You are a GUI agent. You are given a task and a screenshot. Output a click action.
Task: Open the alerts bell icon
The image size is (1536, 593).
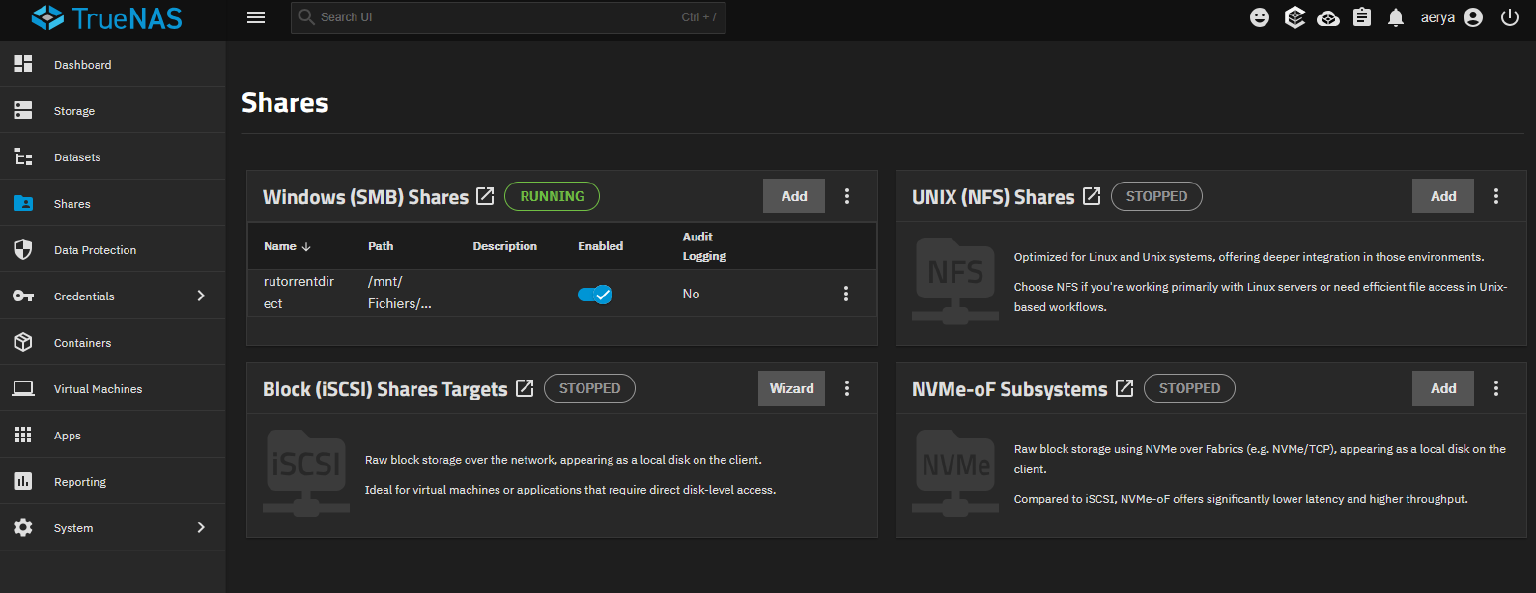click(1396, 18)
